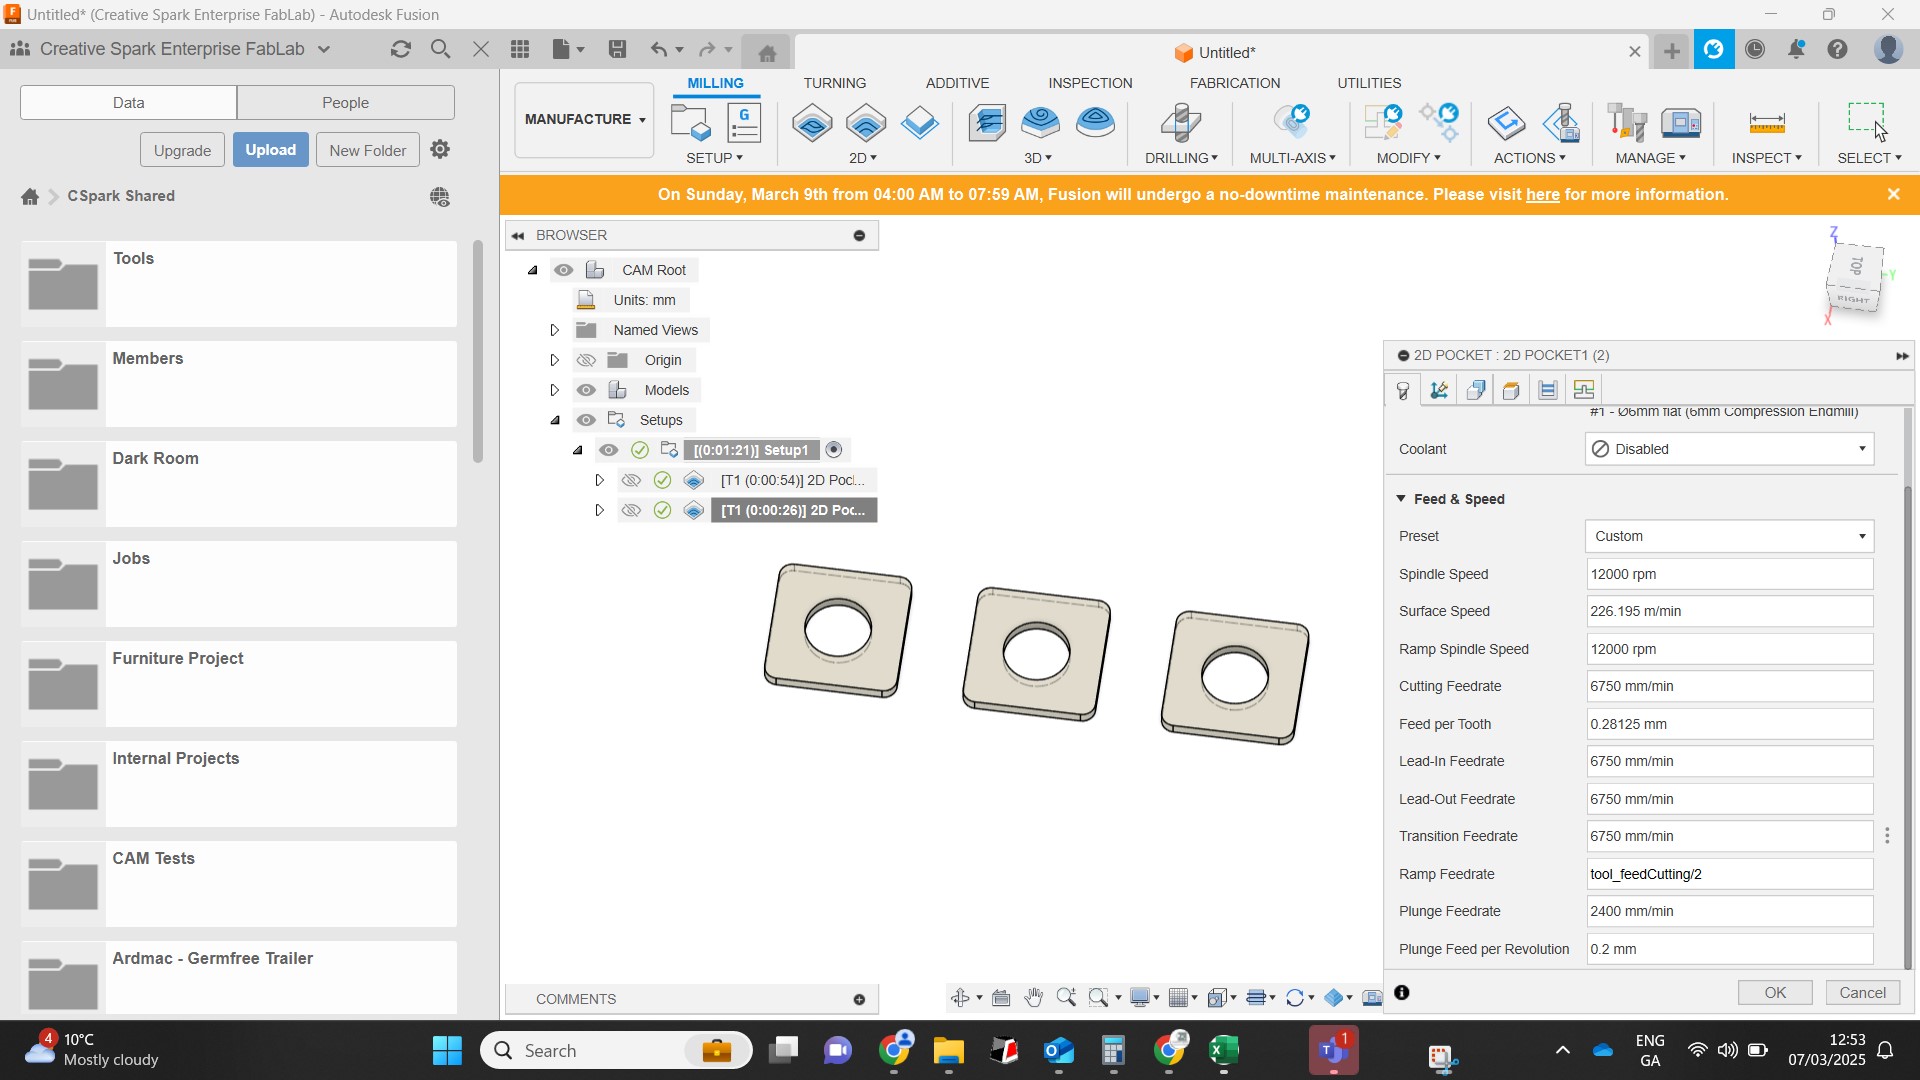The width and height of the screenshot is (1920, 1080).
Task: Expand the Named Views node
Action: (x=554, y=330)
